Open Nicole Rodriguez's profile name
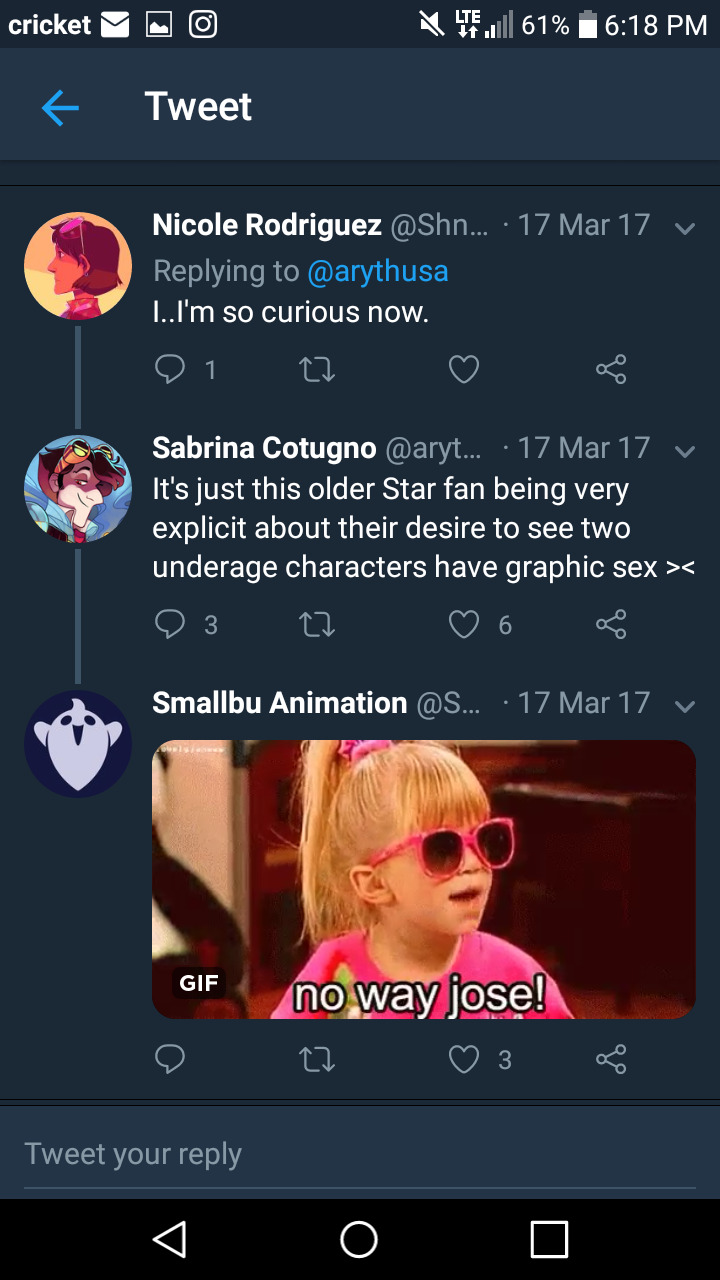 [x=266, y=225]
